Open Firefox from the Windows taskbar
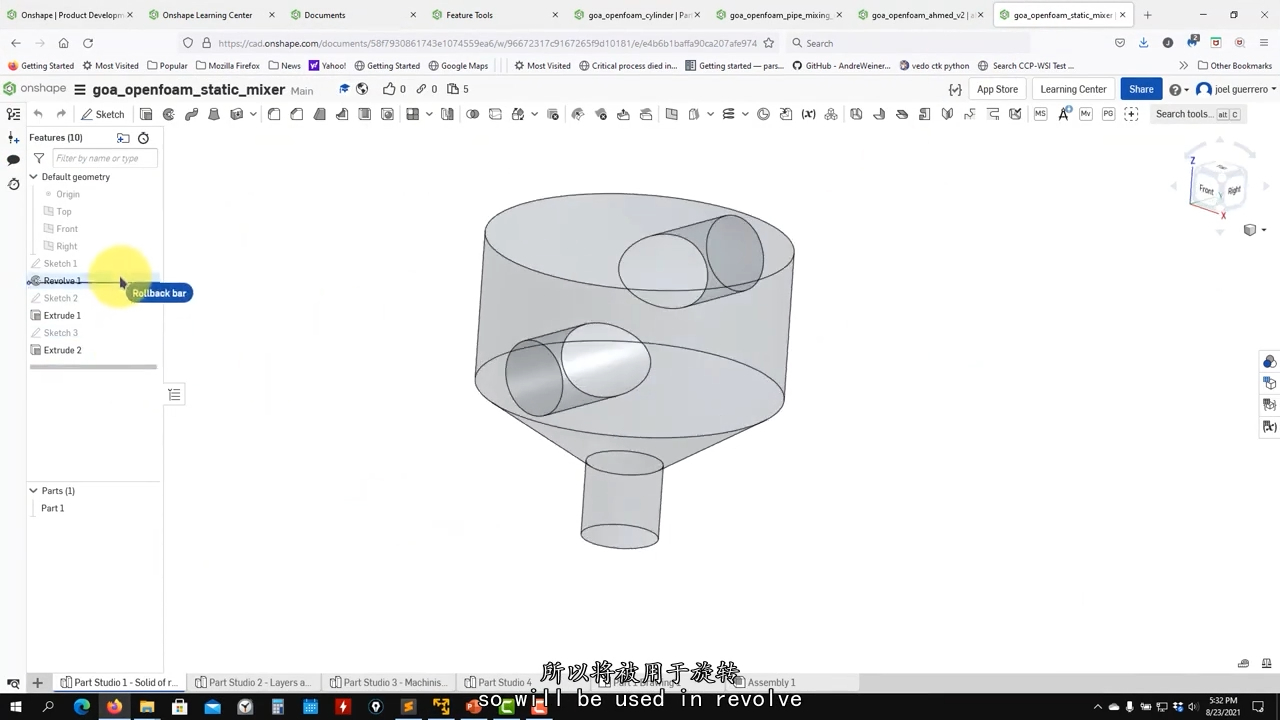 (114, 707)
